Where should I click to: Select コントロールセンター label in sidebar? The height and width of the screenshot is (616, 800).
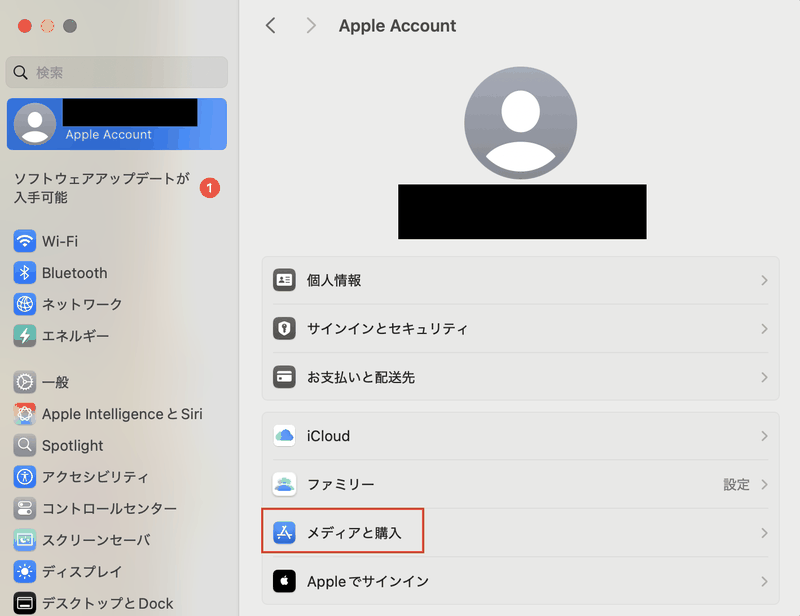point(109,508)
